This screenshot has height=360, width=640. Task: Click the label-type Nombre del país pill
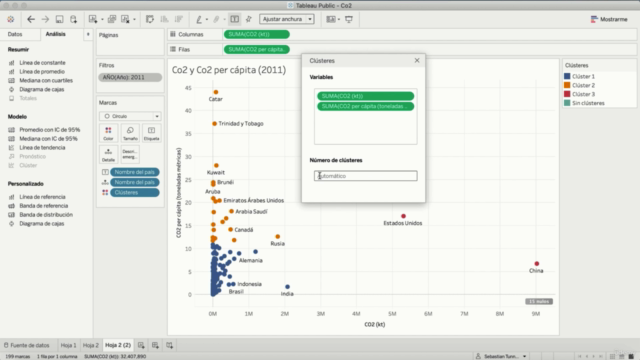click(x=135, y=172)
